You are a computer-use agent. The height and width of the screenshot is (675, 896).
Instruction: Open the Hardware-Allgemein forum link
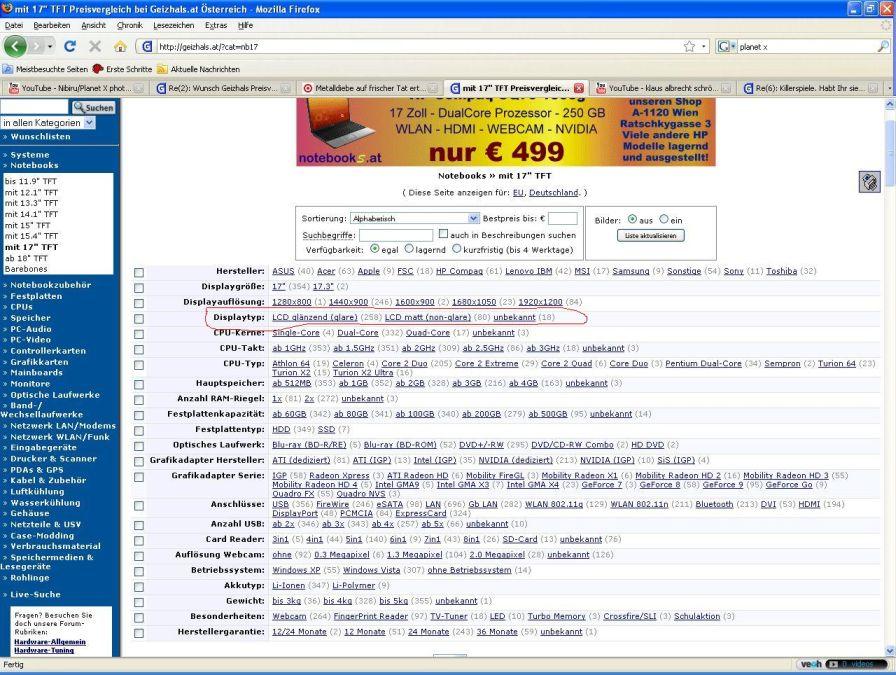(50, 642)
